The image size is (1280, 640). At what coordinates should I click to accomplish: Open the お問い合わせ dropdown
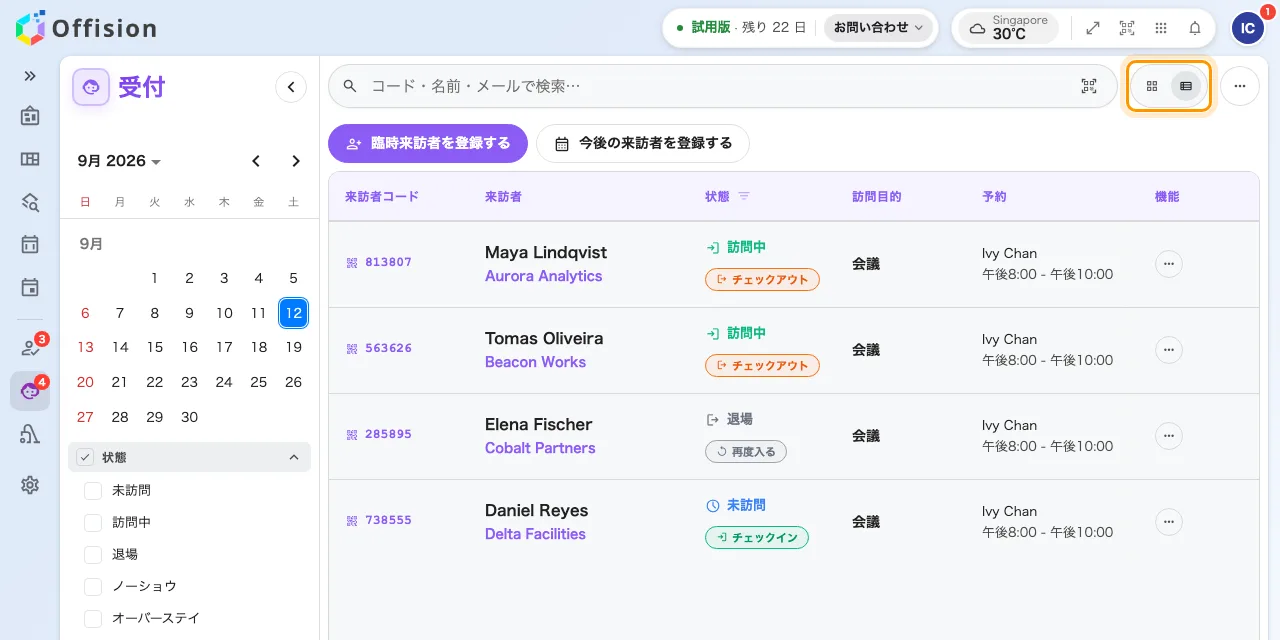[x=879, y=28]
